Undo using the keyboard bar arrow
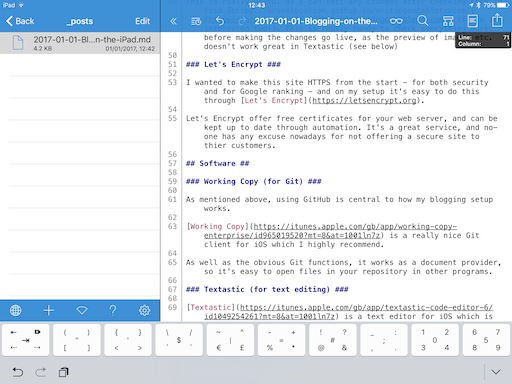The image size is (512, 384). [18, 372]
